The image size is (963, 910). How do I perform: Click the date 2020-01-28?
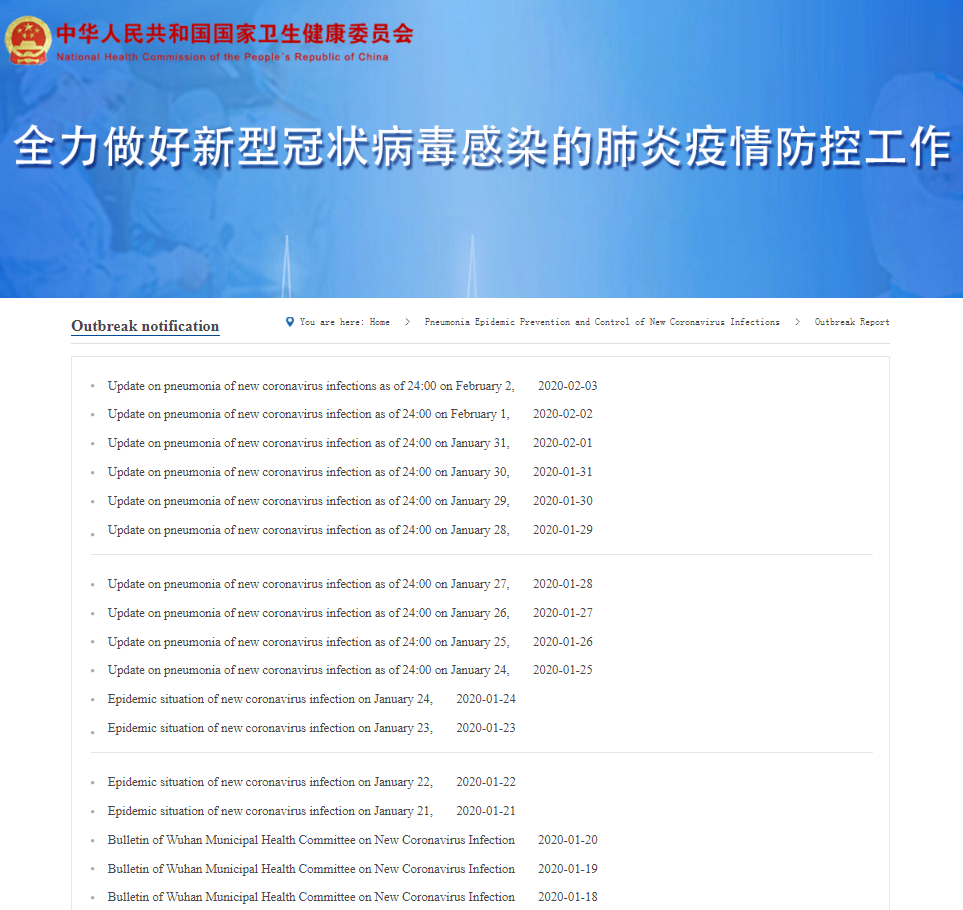click(x=563, y=584)
